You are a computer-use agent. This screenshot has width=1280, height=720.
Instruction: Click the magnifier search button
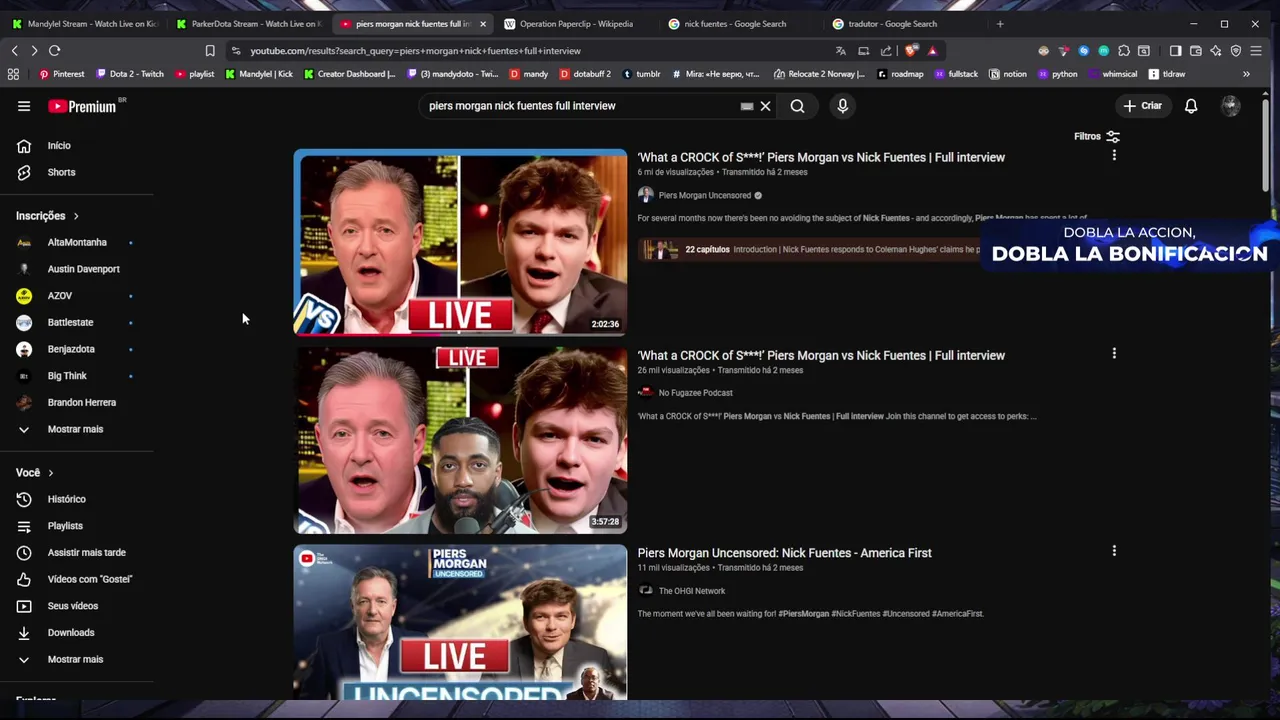tap(797, 106)
